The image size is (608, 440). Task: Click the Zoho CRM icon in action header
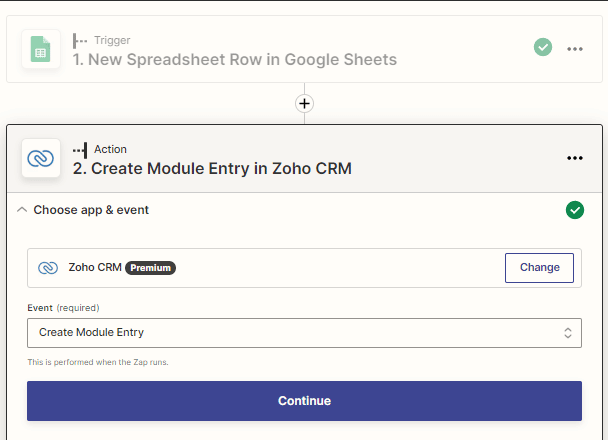point(41,158)
